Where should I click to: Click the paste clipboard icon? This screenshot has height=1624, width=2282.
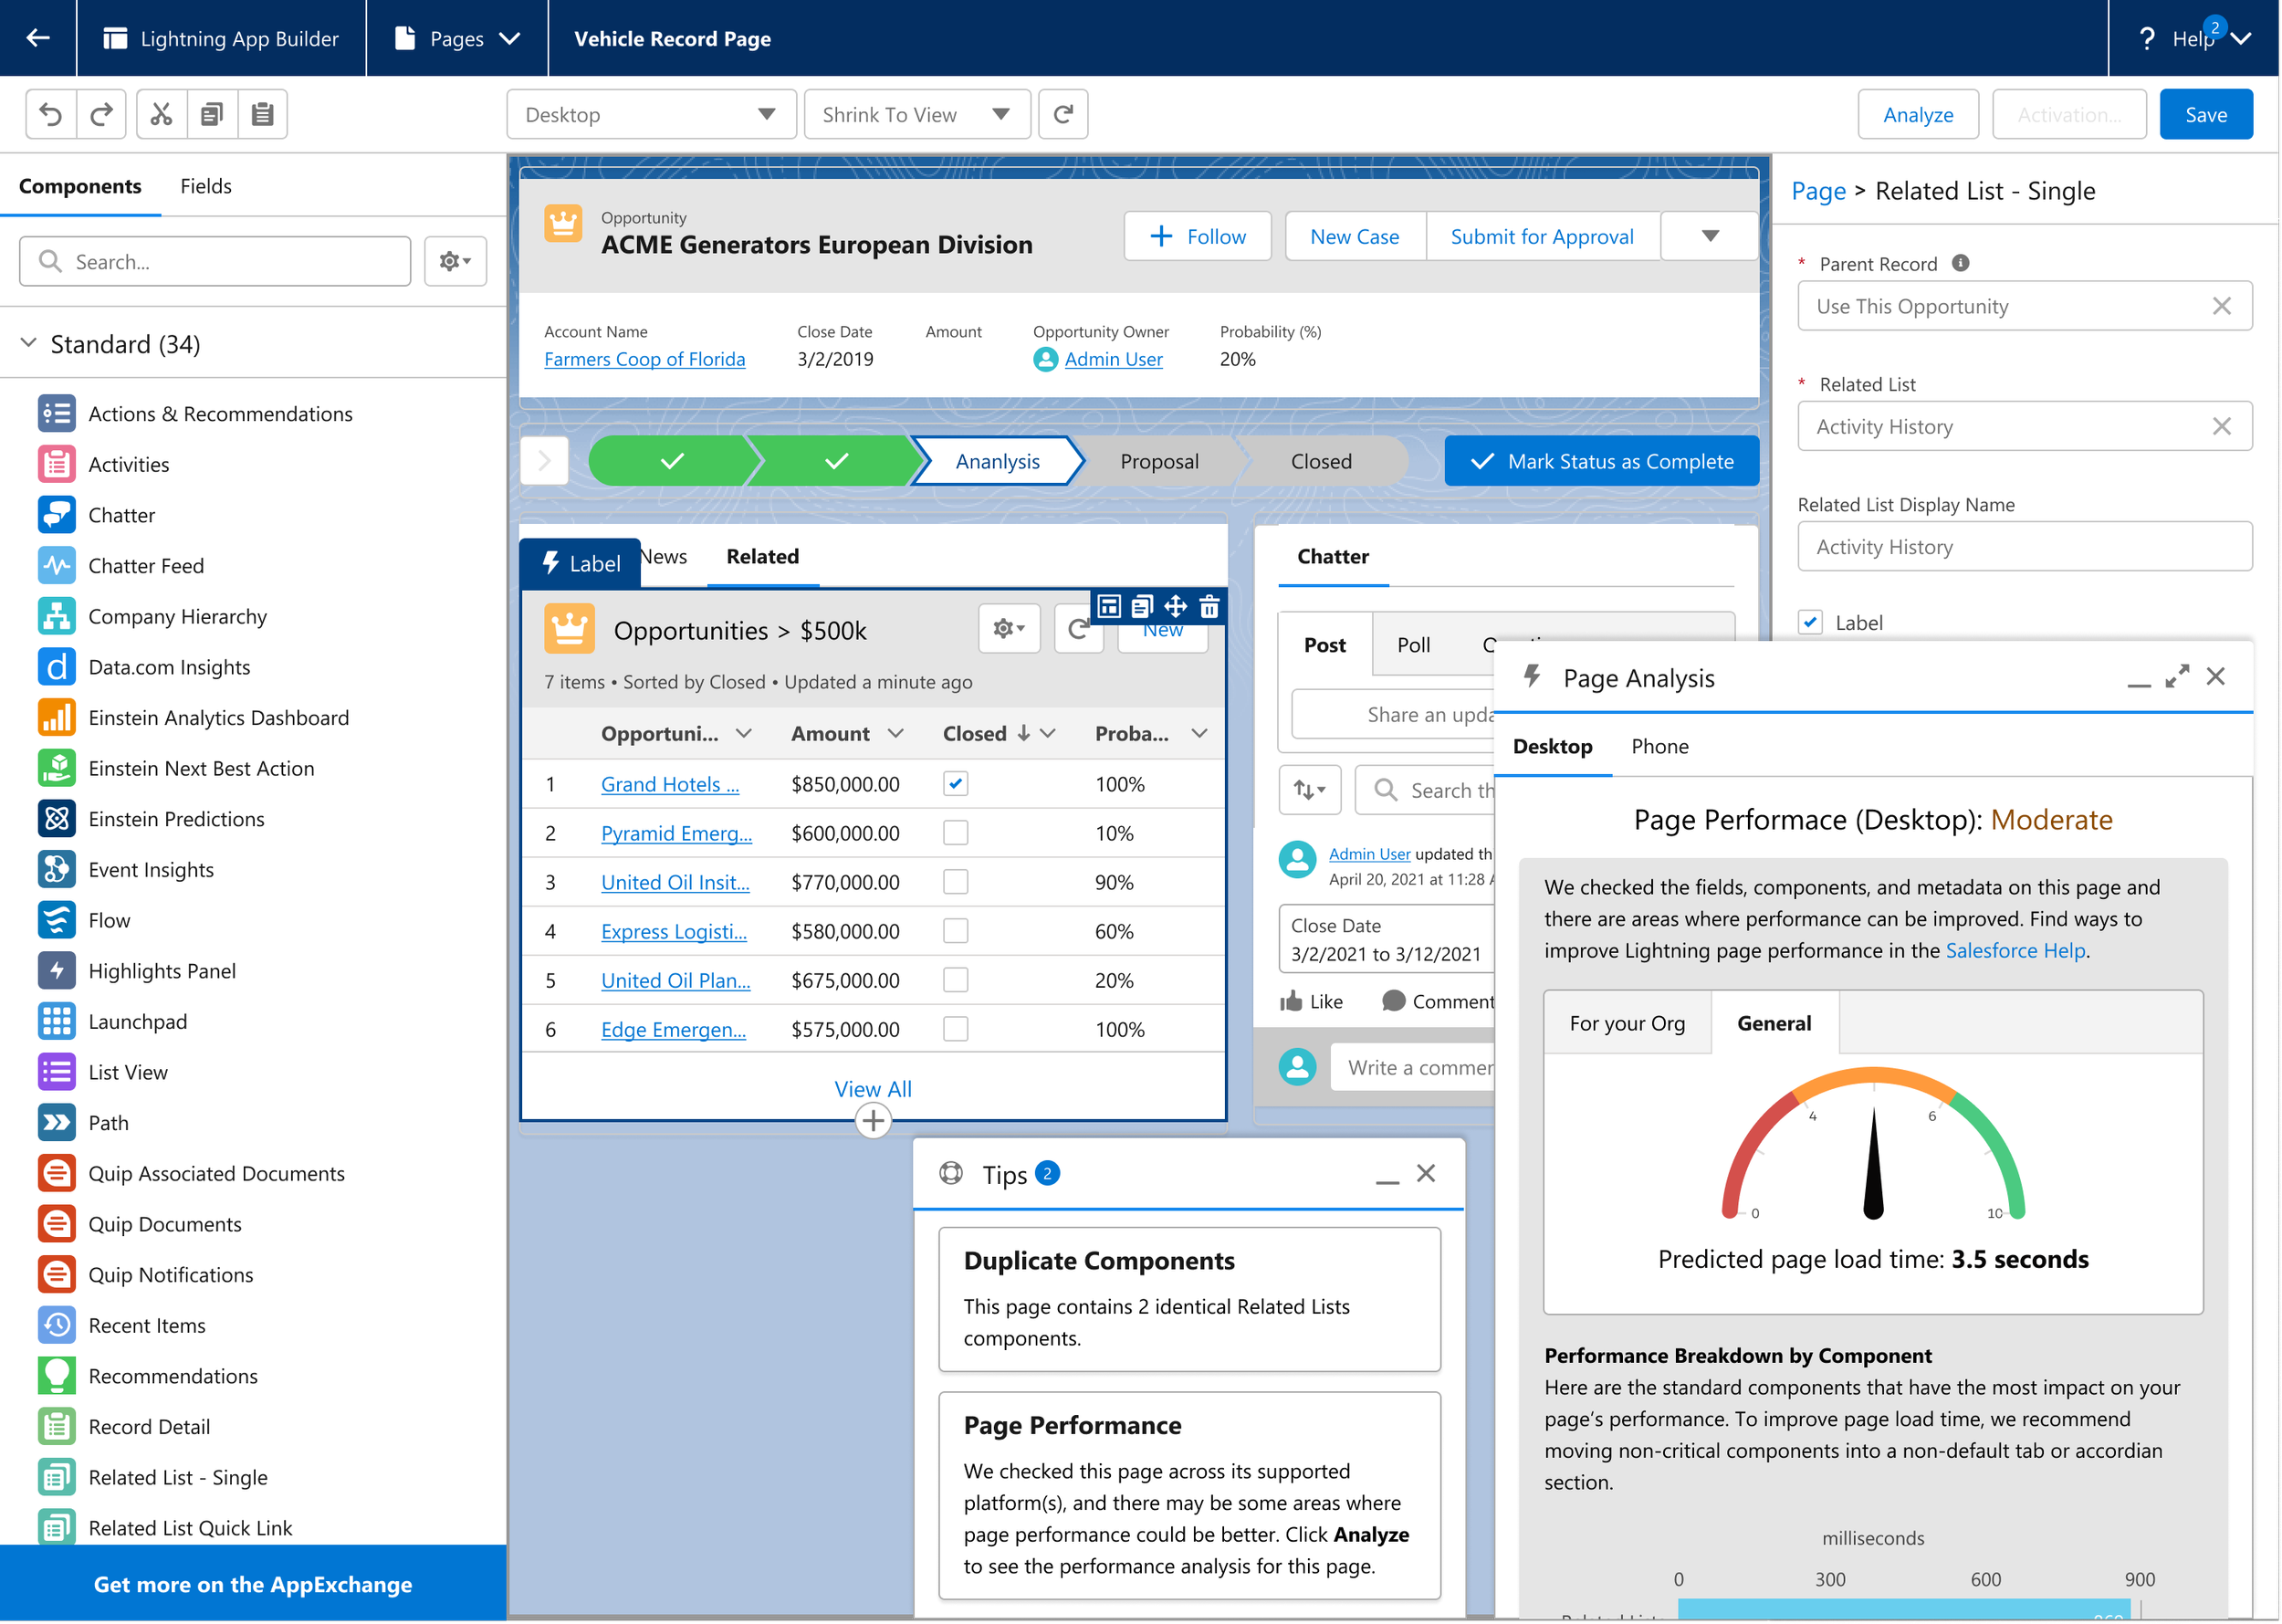point(262,115)
